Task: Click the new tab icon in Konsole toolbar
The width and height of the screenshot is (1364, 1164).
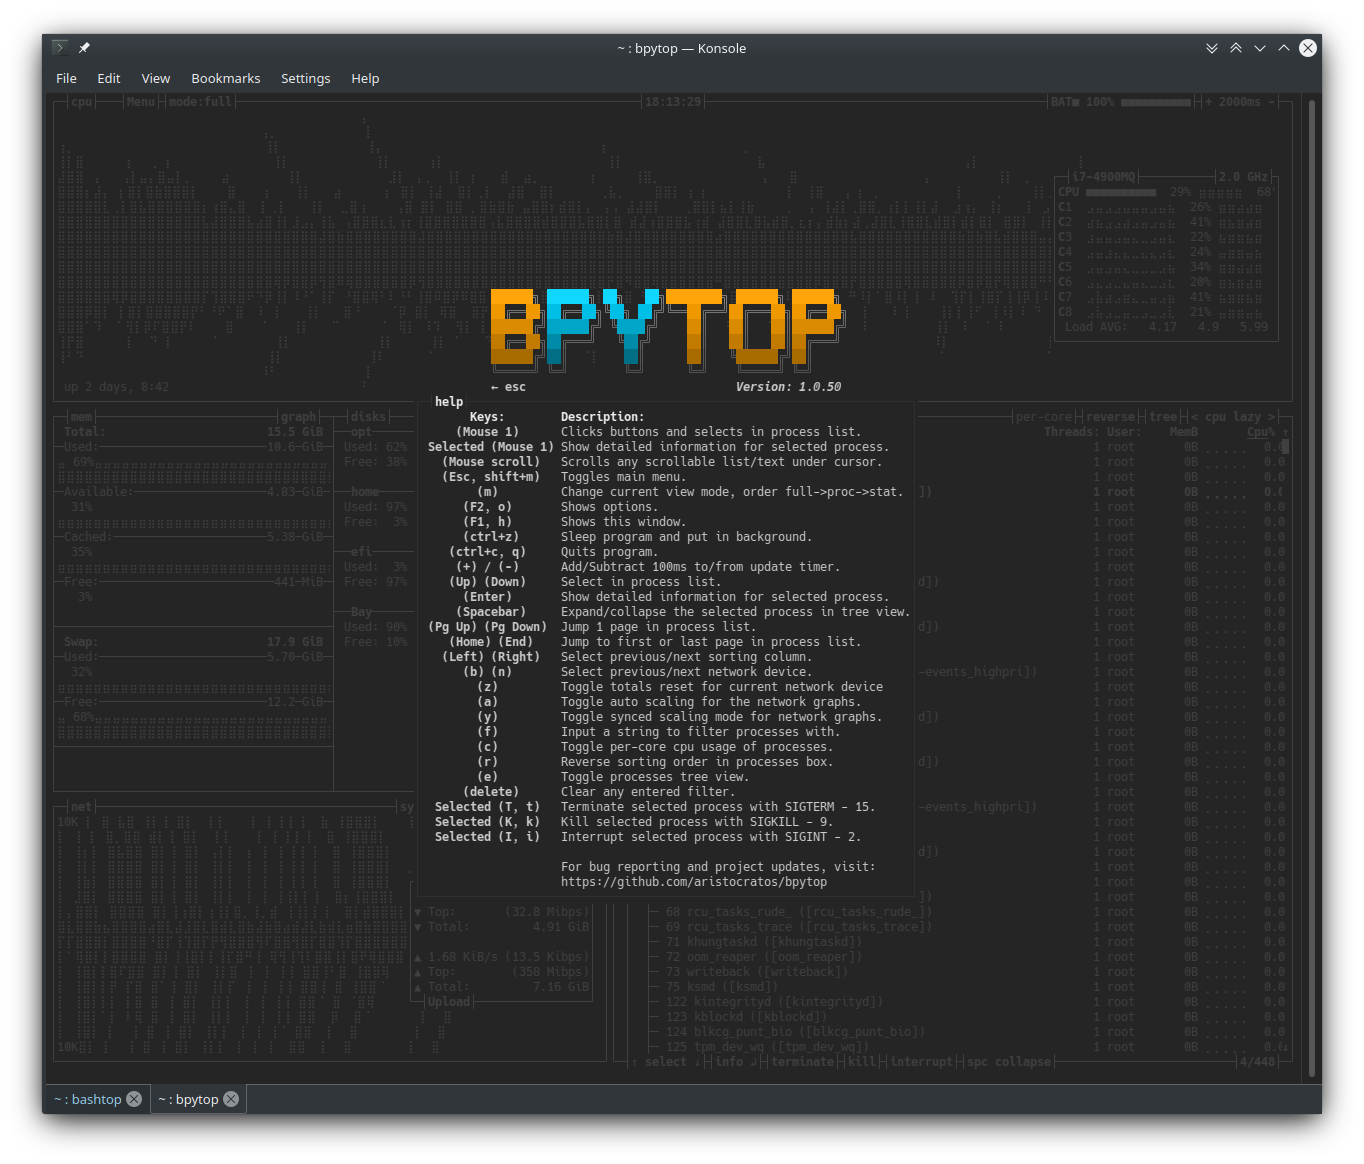Action: point(58,46)
